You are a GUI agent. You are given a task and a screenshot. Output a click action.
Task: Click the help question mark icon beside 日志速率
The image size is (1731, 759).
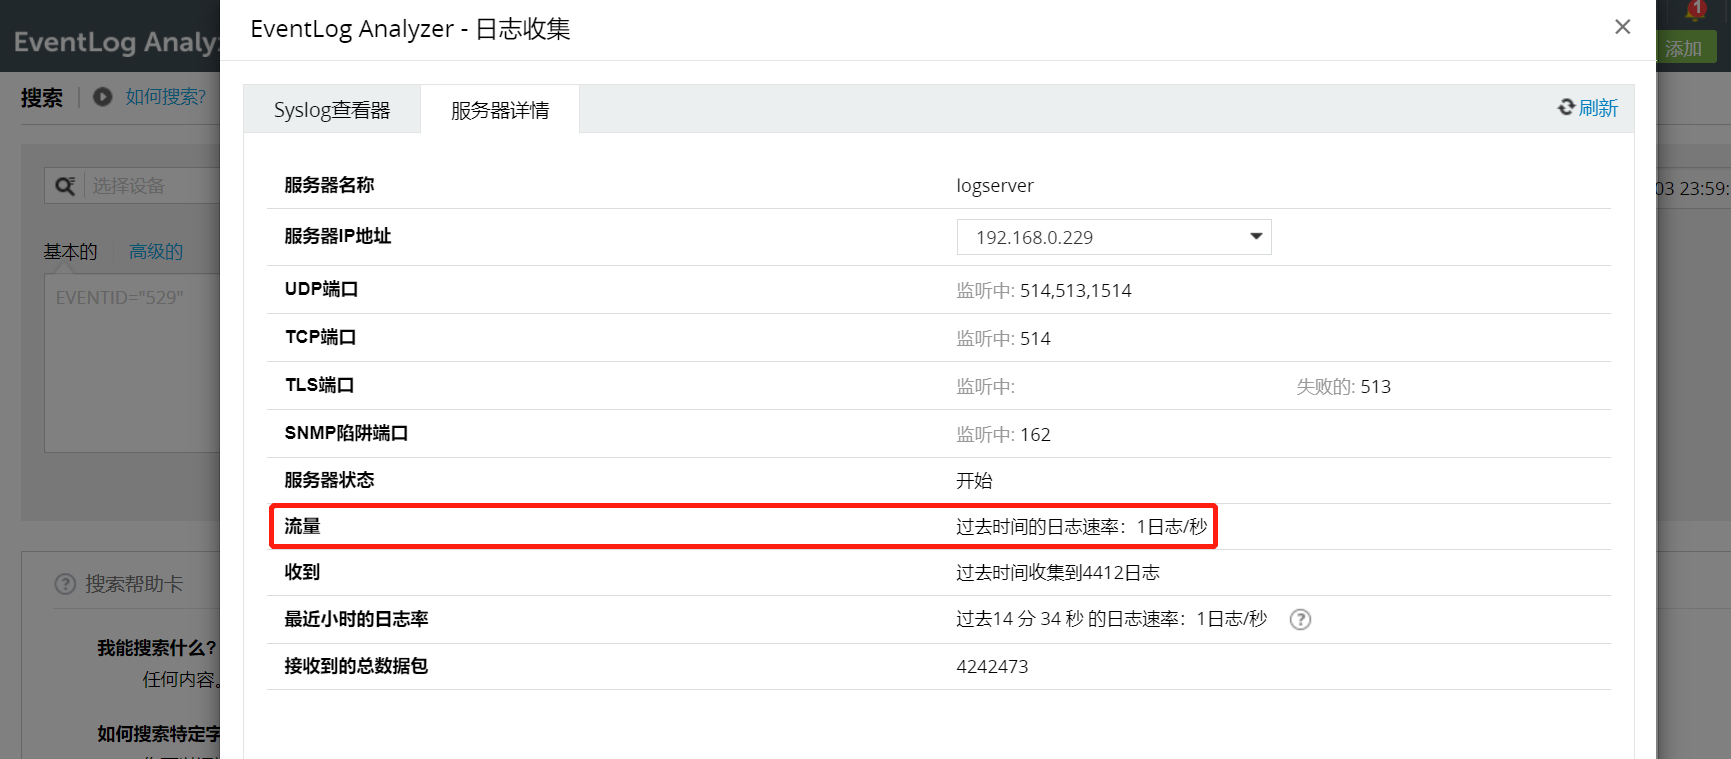tap(1300, 619)
